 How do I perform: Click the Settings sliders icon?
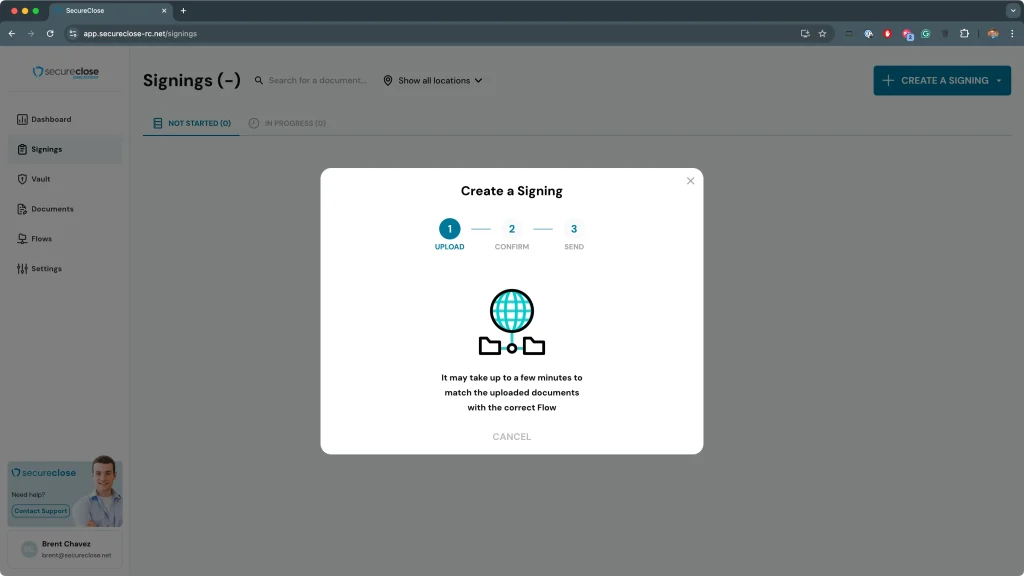pyautogui.click(x=22, y=269)
